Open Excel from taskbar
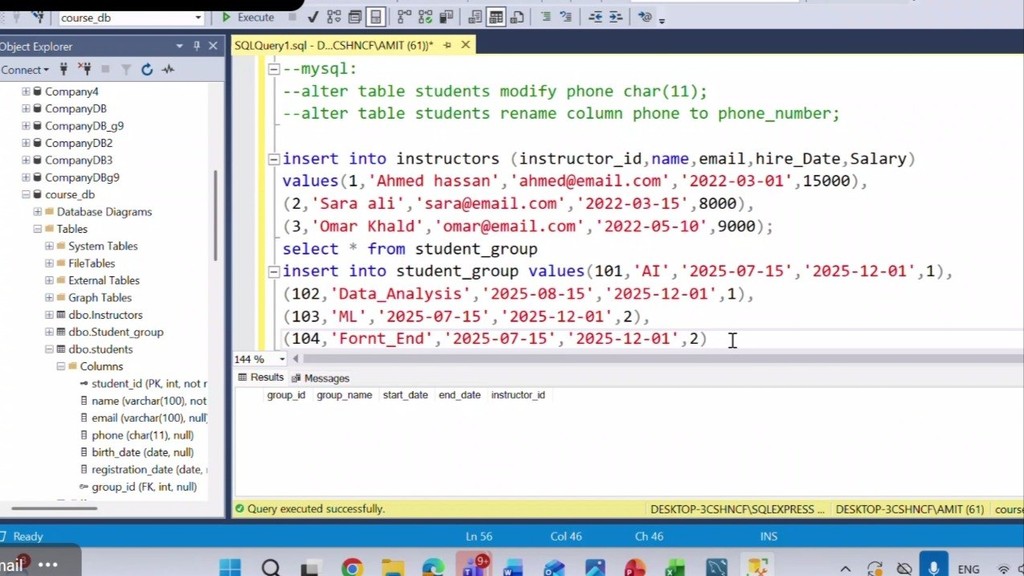The height and width of the screenshot is (576, 1024). tap(675, 566)
